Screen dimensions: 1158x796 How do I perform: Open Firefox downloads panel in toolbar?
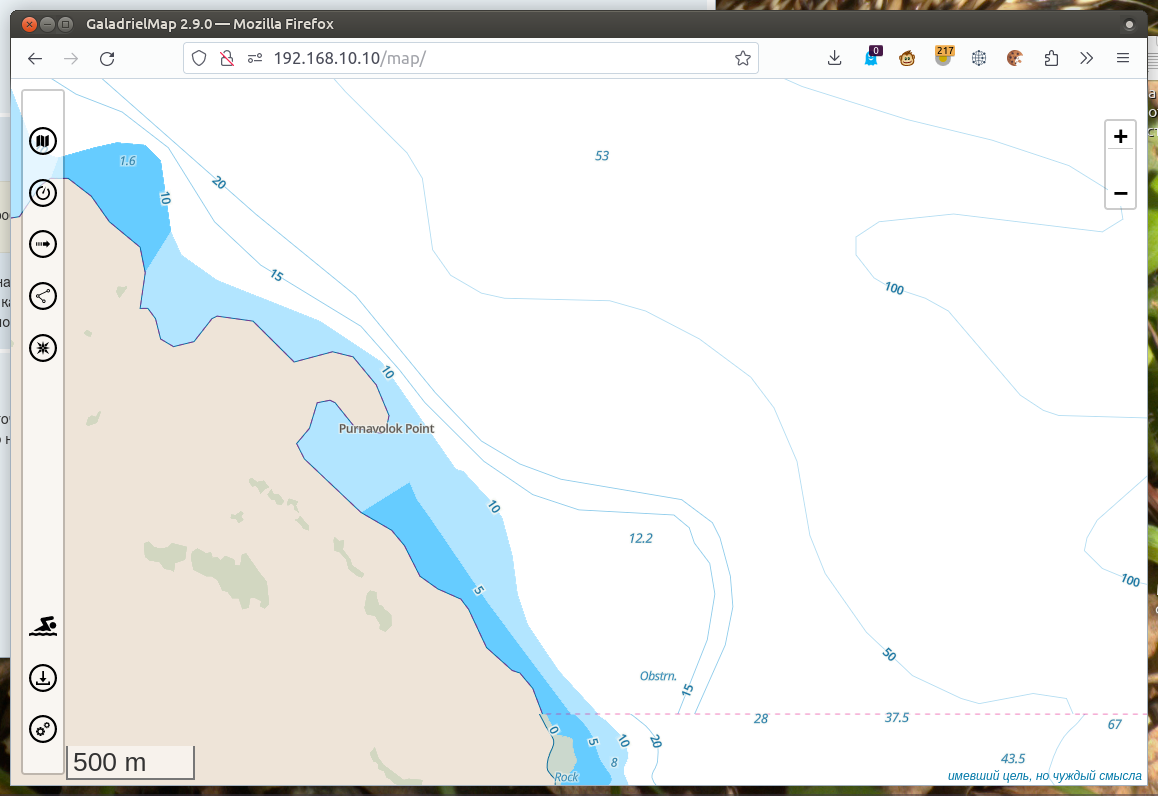tap(835, 59)
